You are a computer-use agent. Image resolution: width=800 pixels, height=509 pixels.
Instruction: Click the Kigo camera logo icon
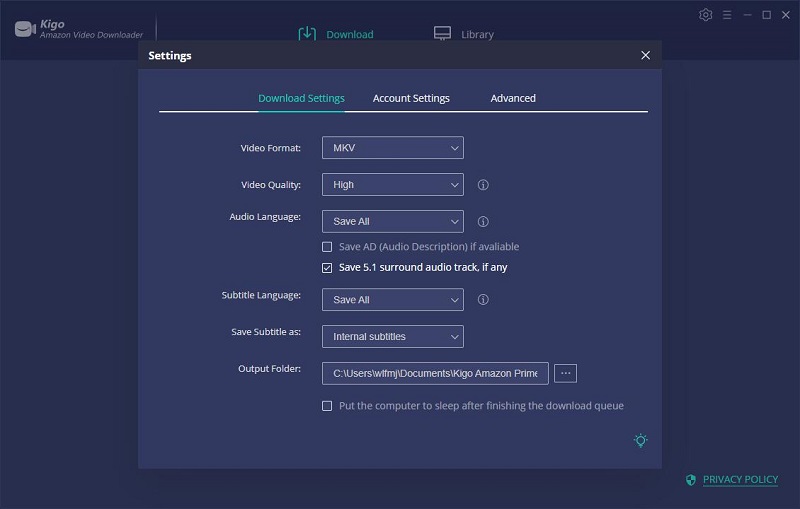tap(25, 29)
